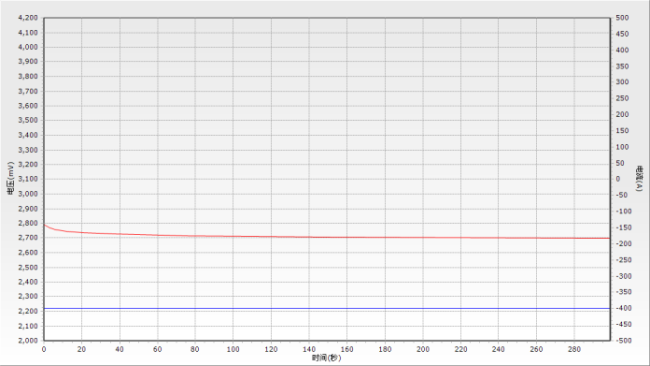Click the 140 second time tick
Screen dimensions: 650x366
(309, 349)
